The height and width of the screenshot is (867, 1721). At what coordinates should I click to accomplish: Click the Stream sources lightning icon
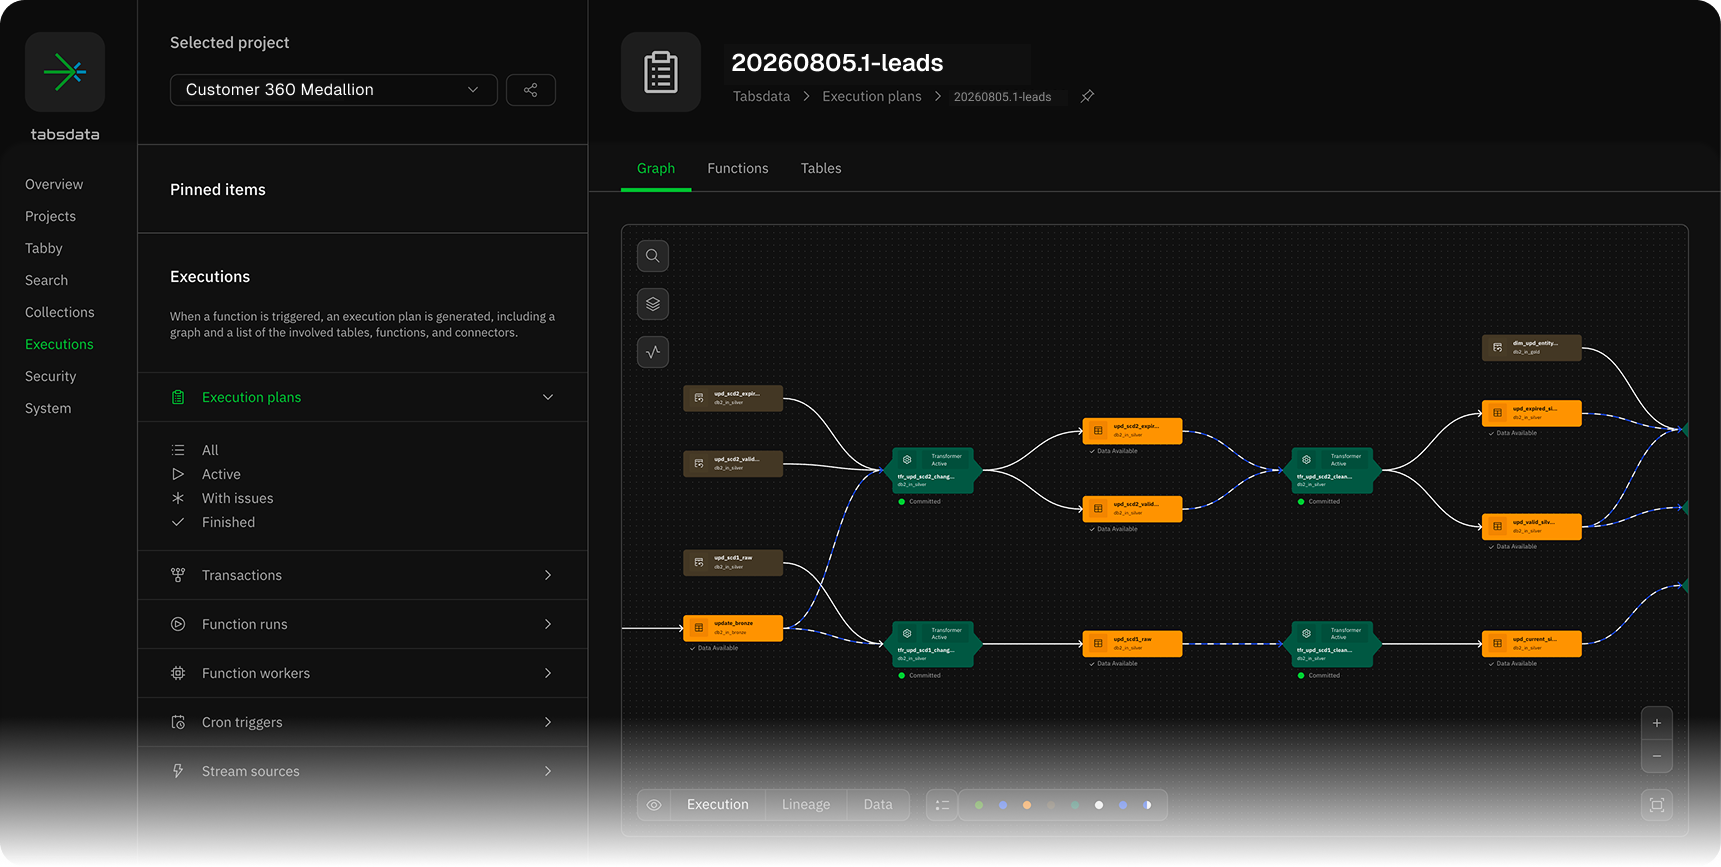pyautogui.click(x=178, y=771)
